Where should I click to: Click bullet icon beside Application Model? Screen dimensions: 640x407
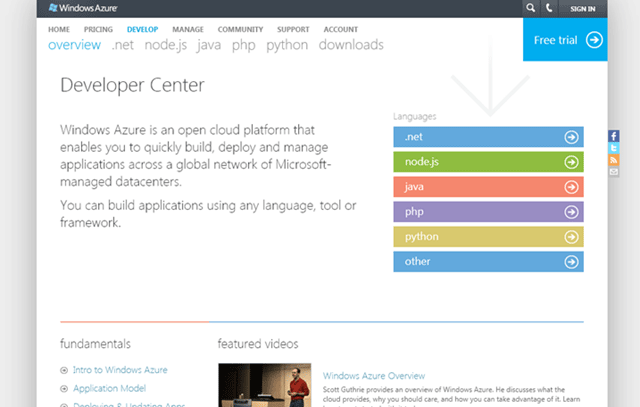pyautogui.click(x=64, y=389)
